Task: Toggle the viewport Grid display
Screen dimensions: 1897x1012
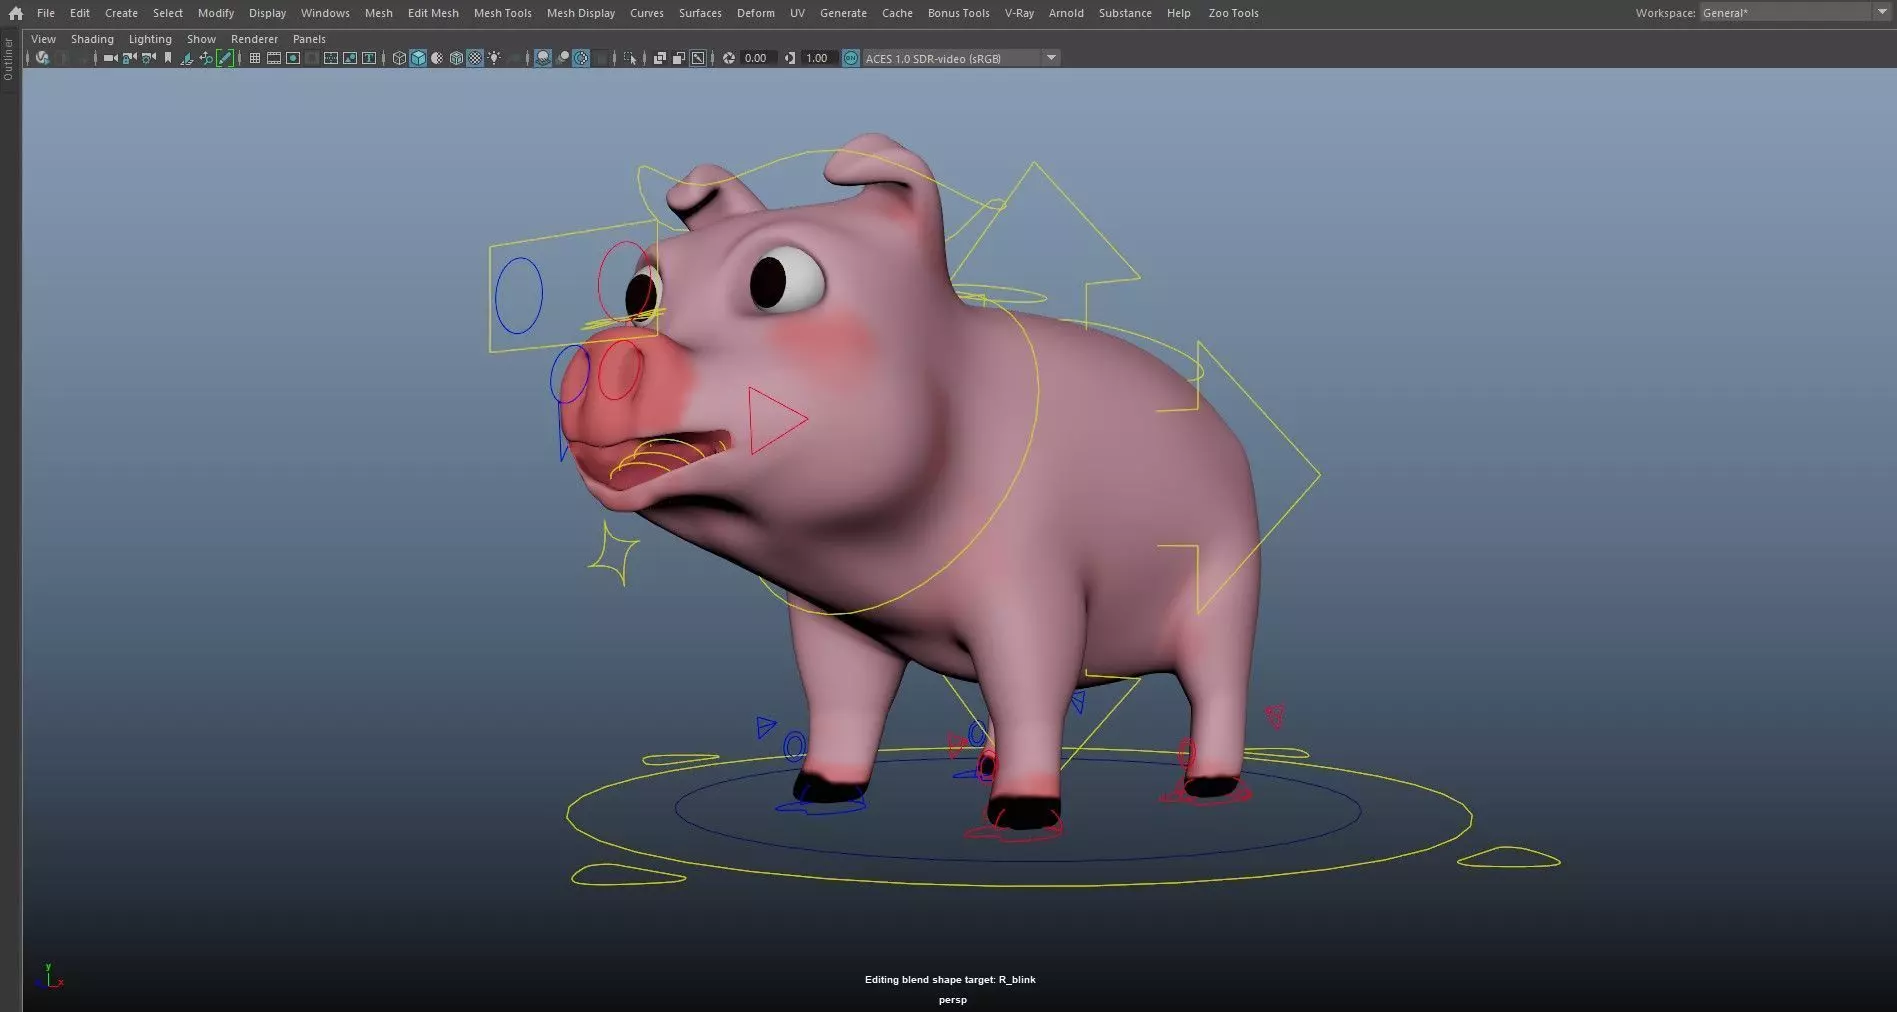Action: (x=255, y=58)
